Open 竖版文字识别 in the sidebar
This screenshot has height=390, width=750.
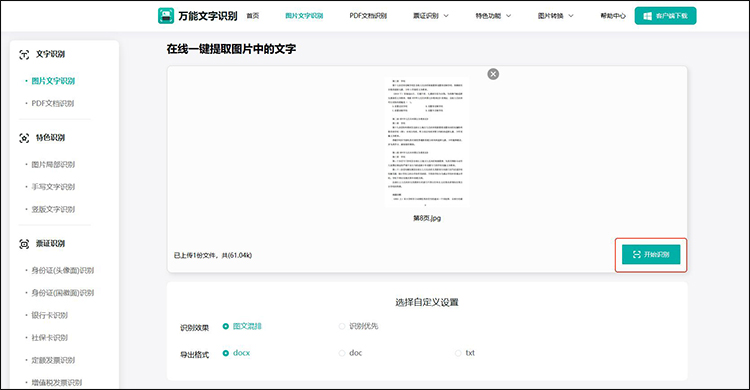pos(53,210)
